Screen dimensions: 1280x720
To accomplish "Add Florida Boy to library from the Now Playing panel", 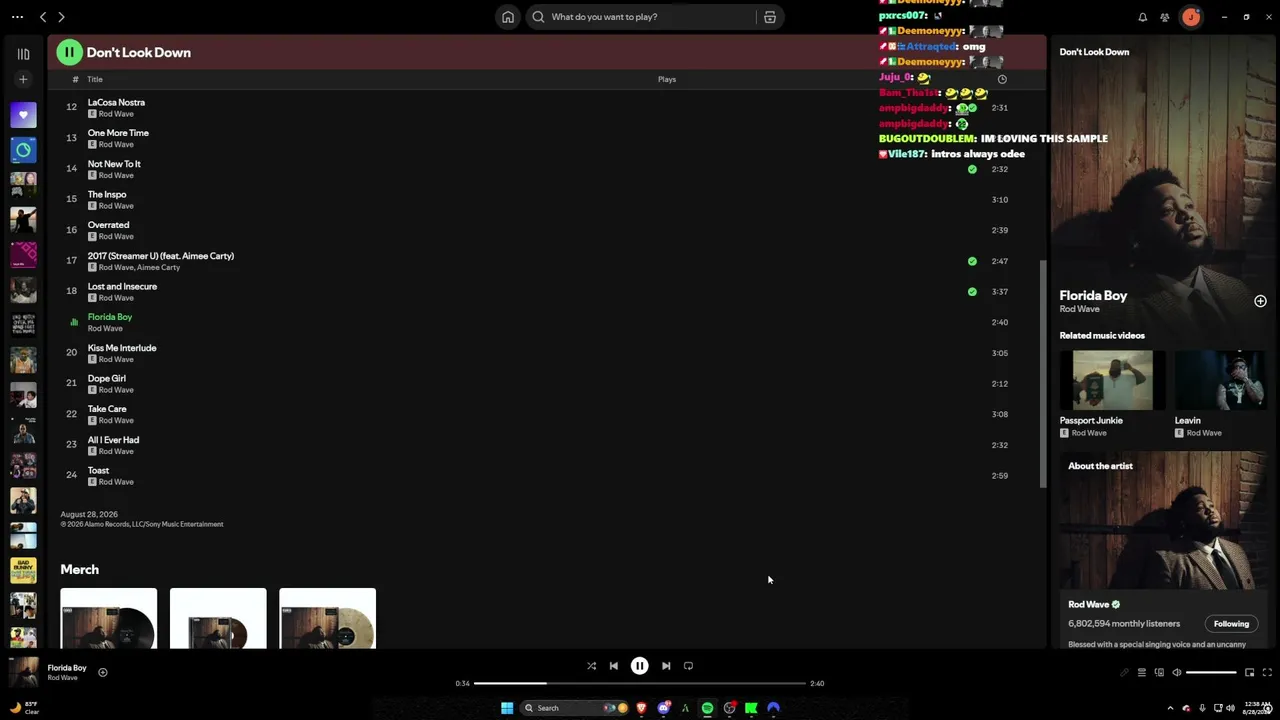I will click(x=1260, y=301).
